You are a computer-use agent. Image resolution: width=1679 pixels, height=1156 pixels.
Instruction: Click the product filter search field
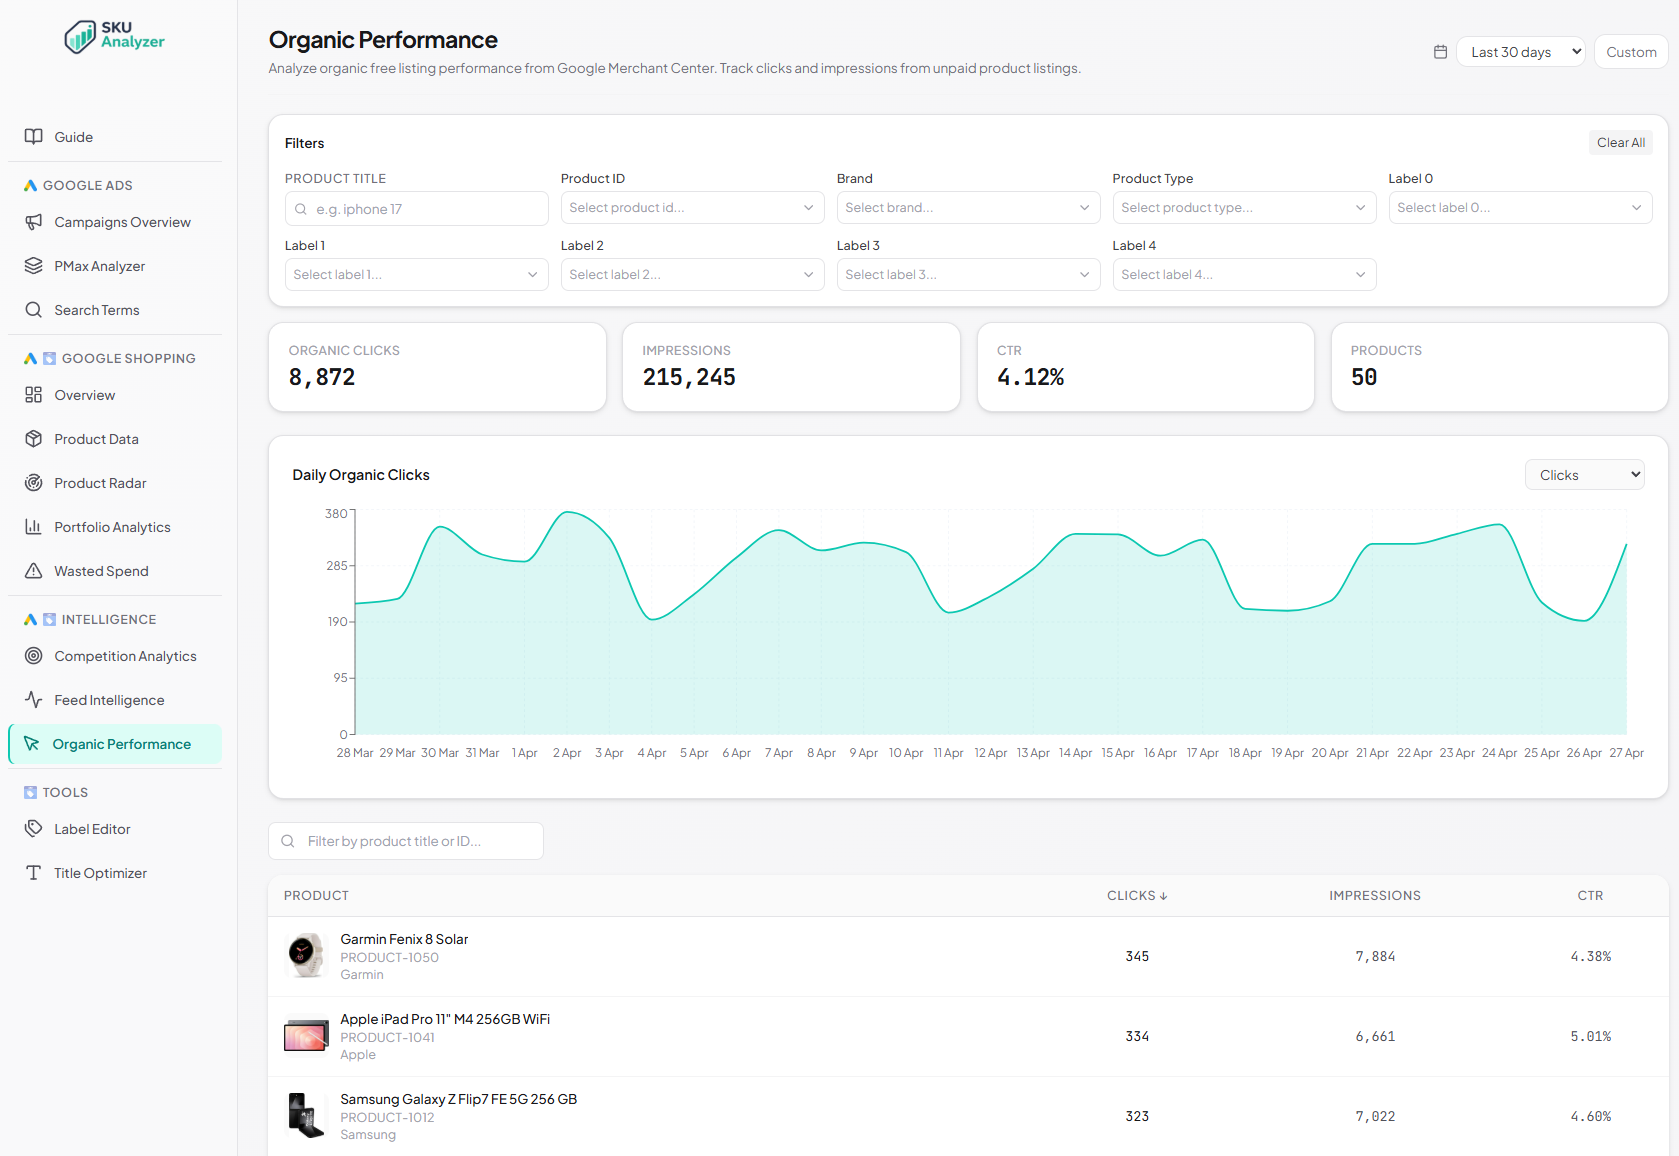tap(405, 840)
